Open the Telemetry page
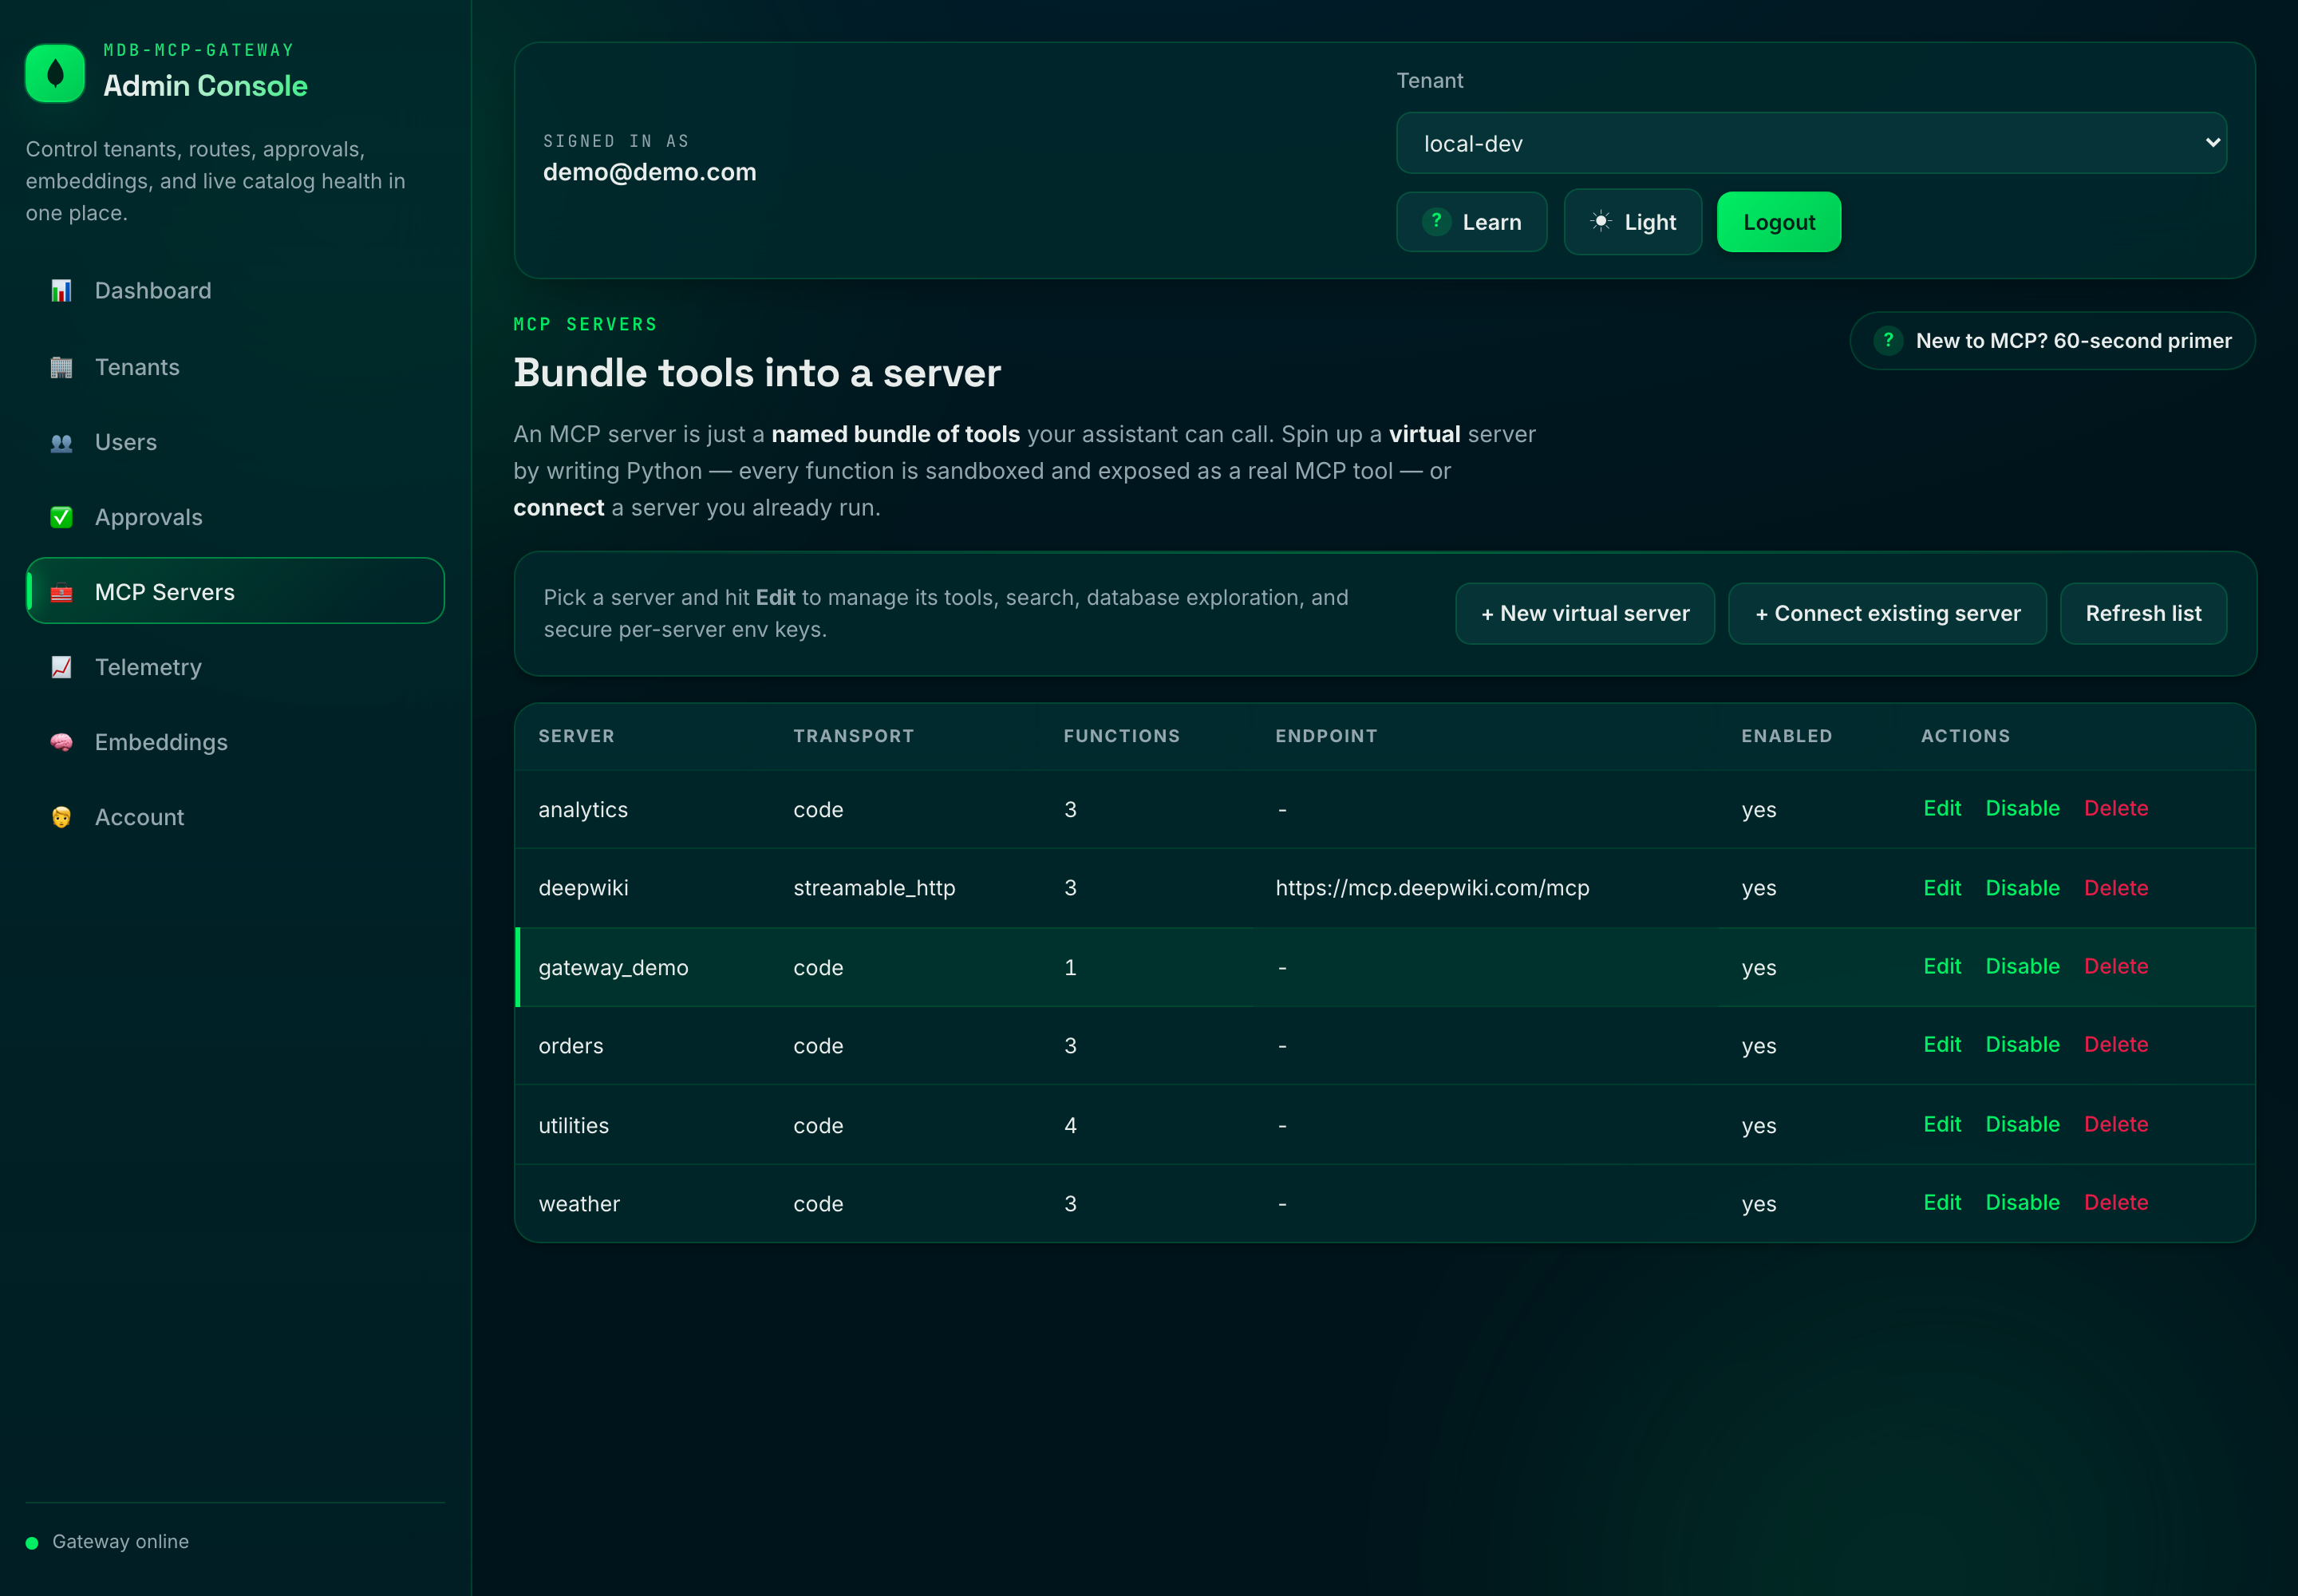 pos(235,667)
